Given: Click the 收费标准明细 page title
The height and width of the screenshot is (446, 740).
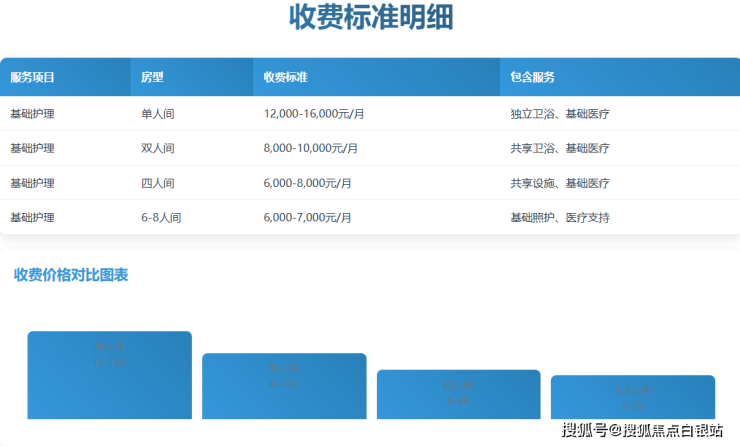Looking at the screenshot, I should (370, 18).
